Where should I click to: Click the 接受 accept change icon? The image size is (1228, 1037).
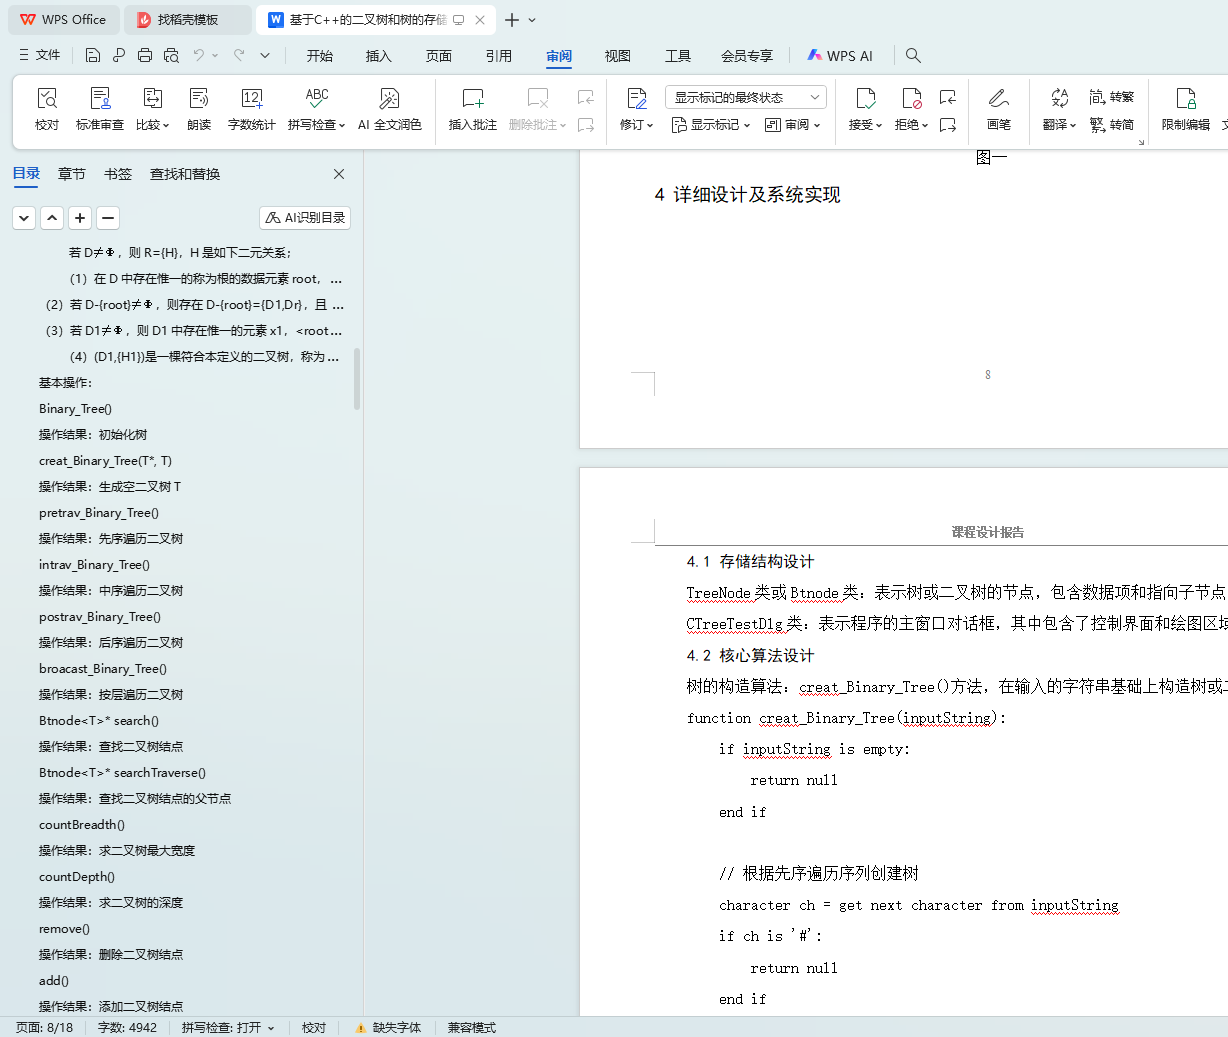point(865,98)
